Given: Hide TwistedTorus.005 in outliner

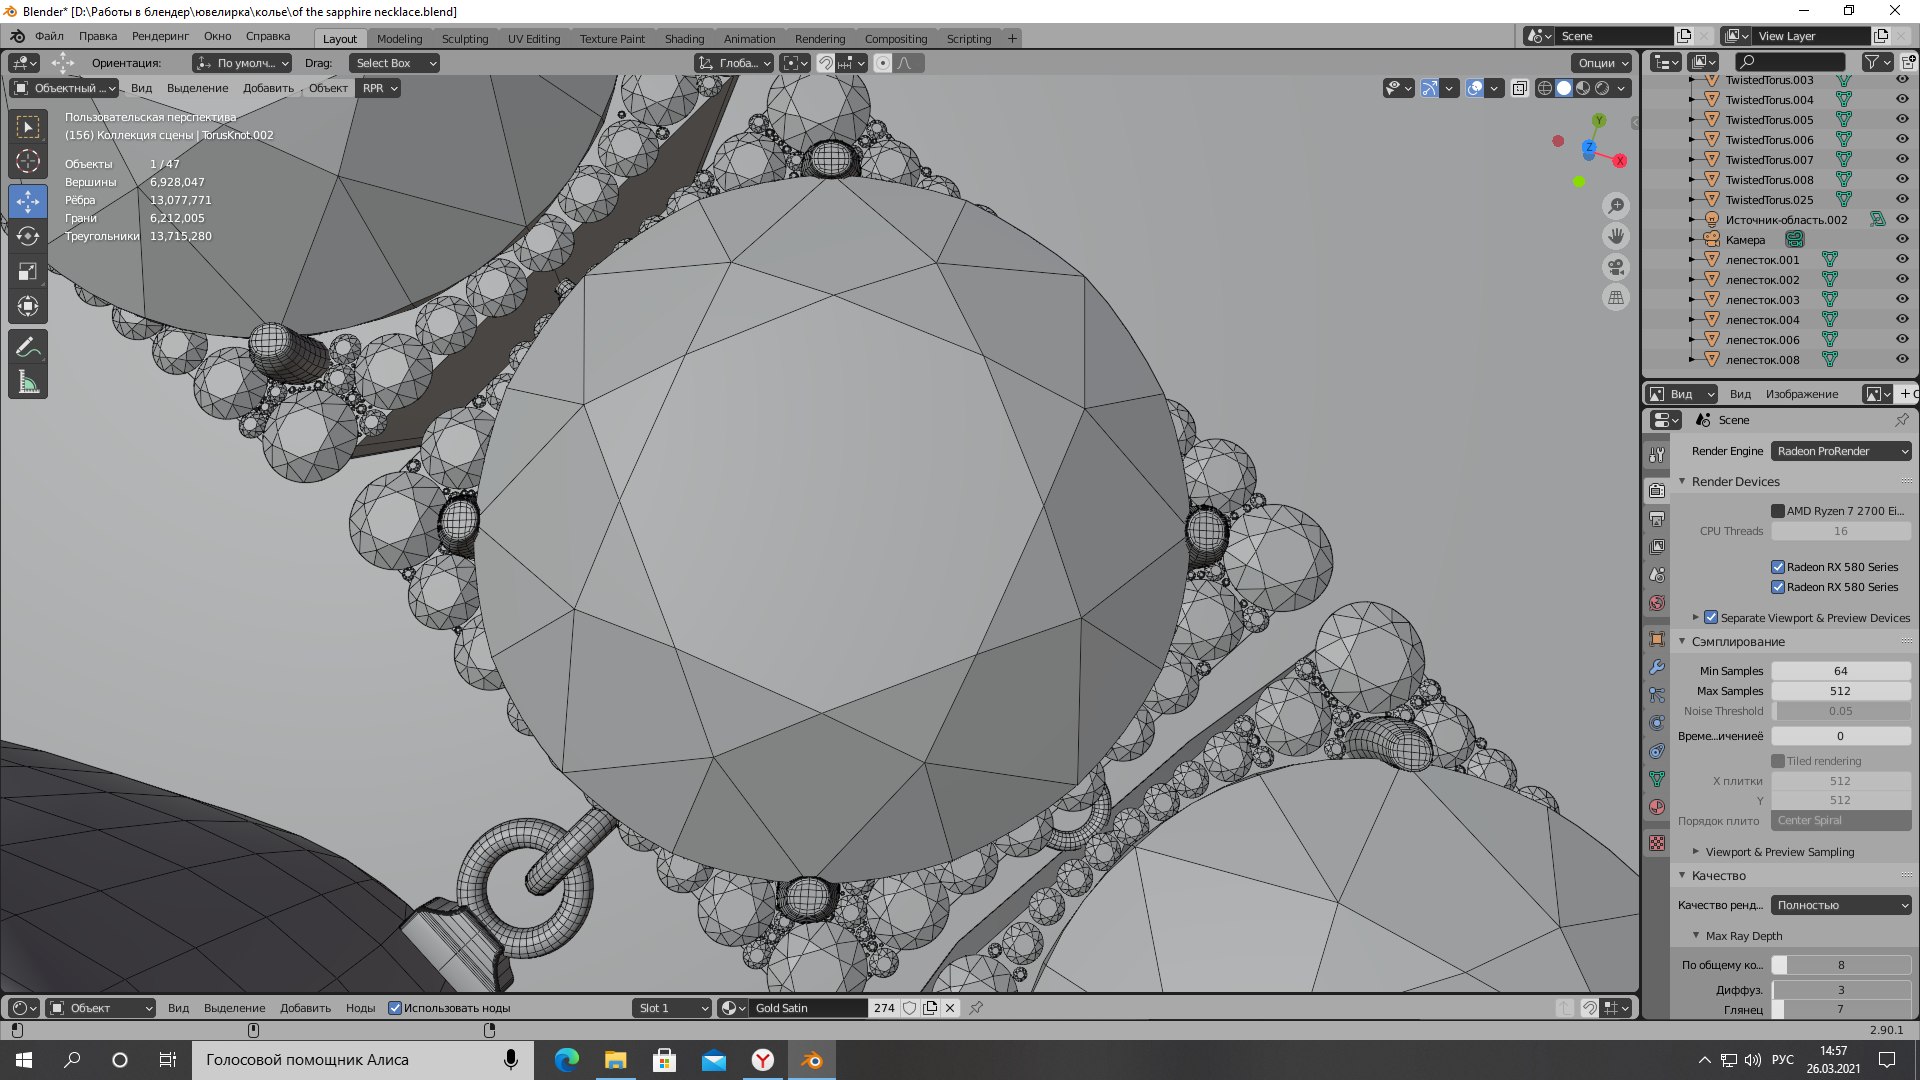Looking at the screenshot, I should pyautogui.click(x=1902, y=120).
